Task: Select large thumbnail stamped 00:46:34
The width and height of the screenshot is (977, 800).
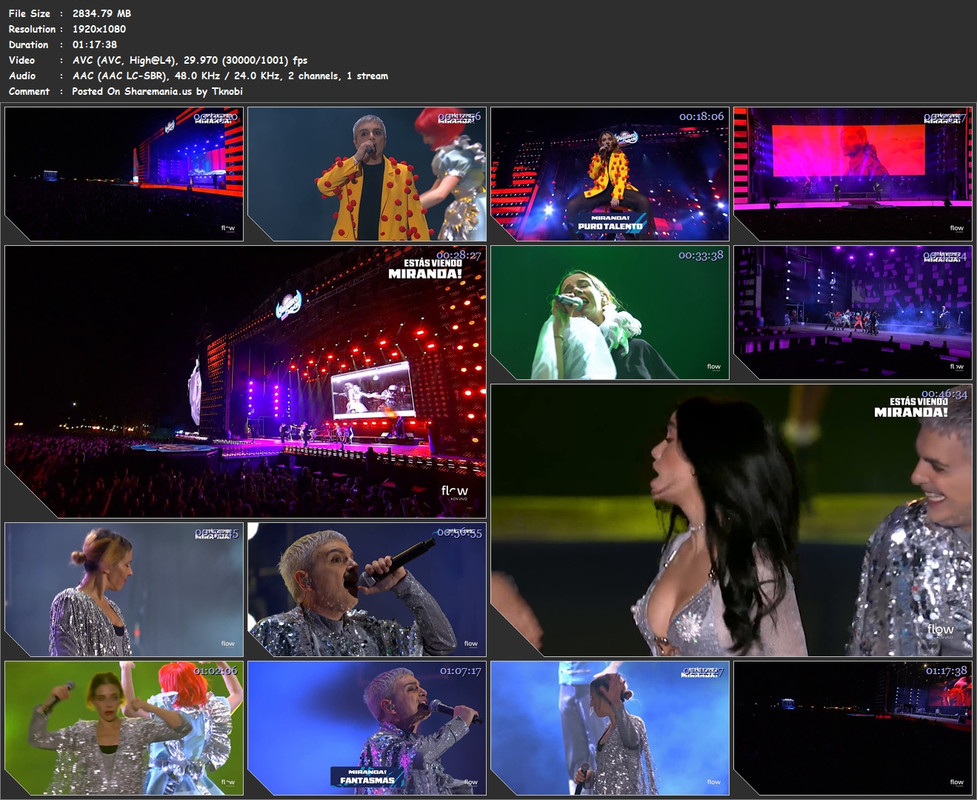Action: (732, 520)
